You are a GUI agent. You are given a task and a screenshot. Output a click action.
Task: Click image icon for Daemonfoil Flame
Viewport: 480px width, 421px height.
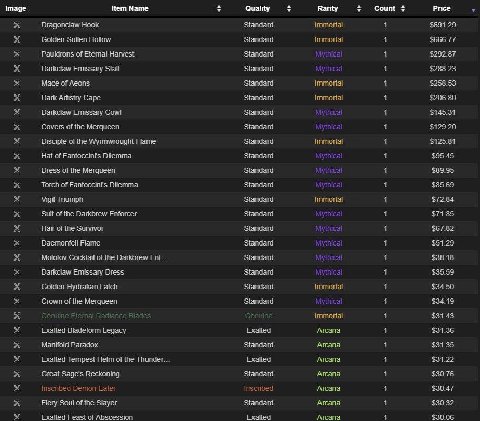(x=17, y=243)
